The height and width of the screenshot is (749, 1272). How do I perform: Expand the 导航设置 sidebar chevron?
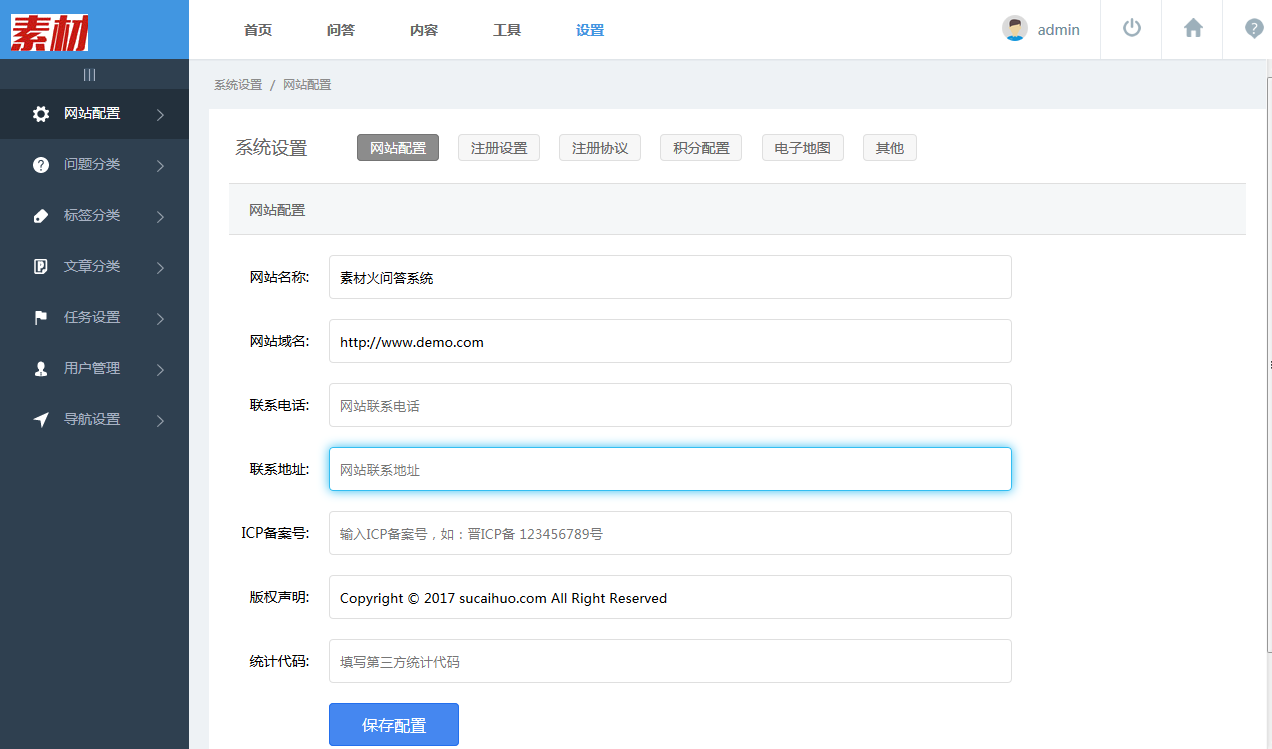point(160,421)
